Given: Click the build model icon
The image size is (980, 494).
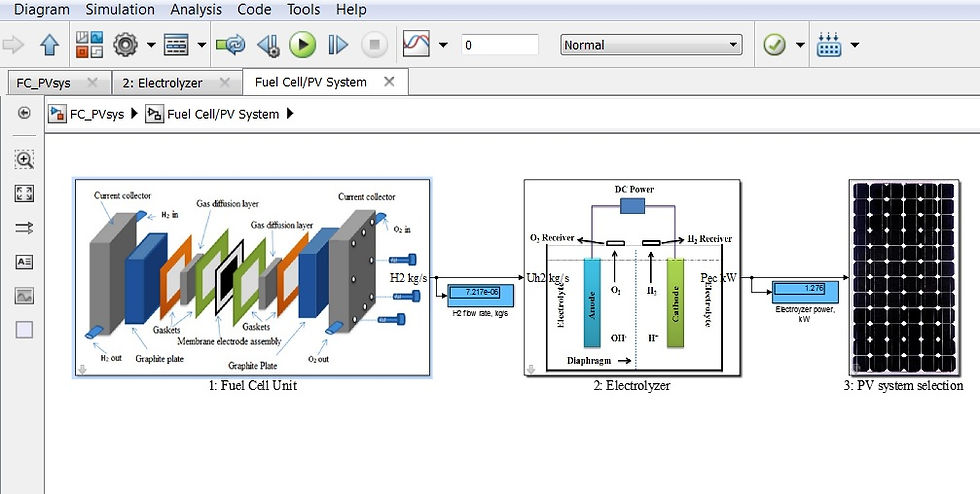Looking at the screenshot, I should coord(829,45).
